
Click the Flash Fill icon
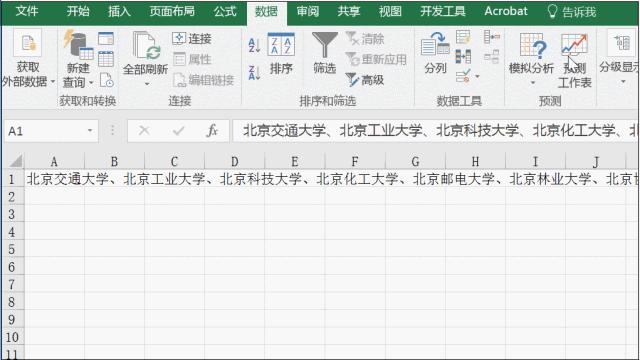(463, 37)
